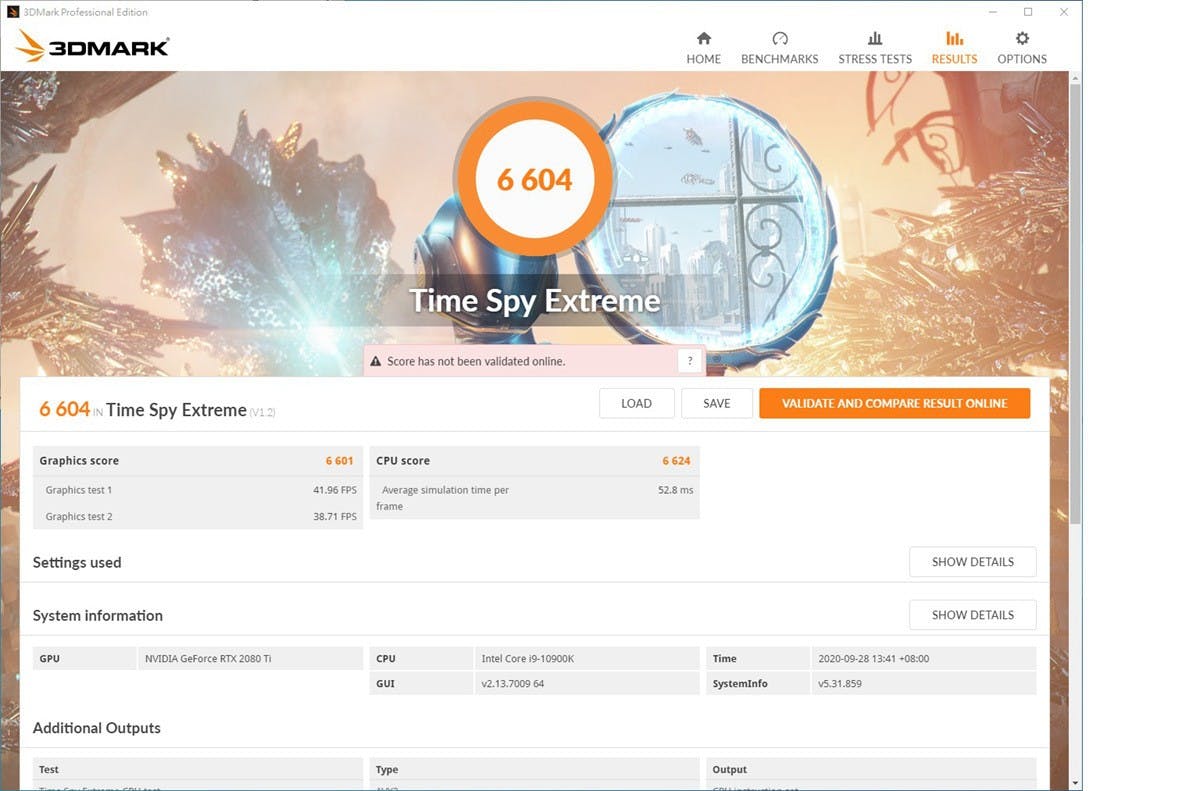The width and height of the screenshot is (1200, 791).
Task: Click the orange 6 604 score circle
Action: tap(534, 180)
